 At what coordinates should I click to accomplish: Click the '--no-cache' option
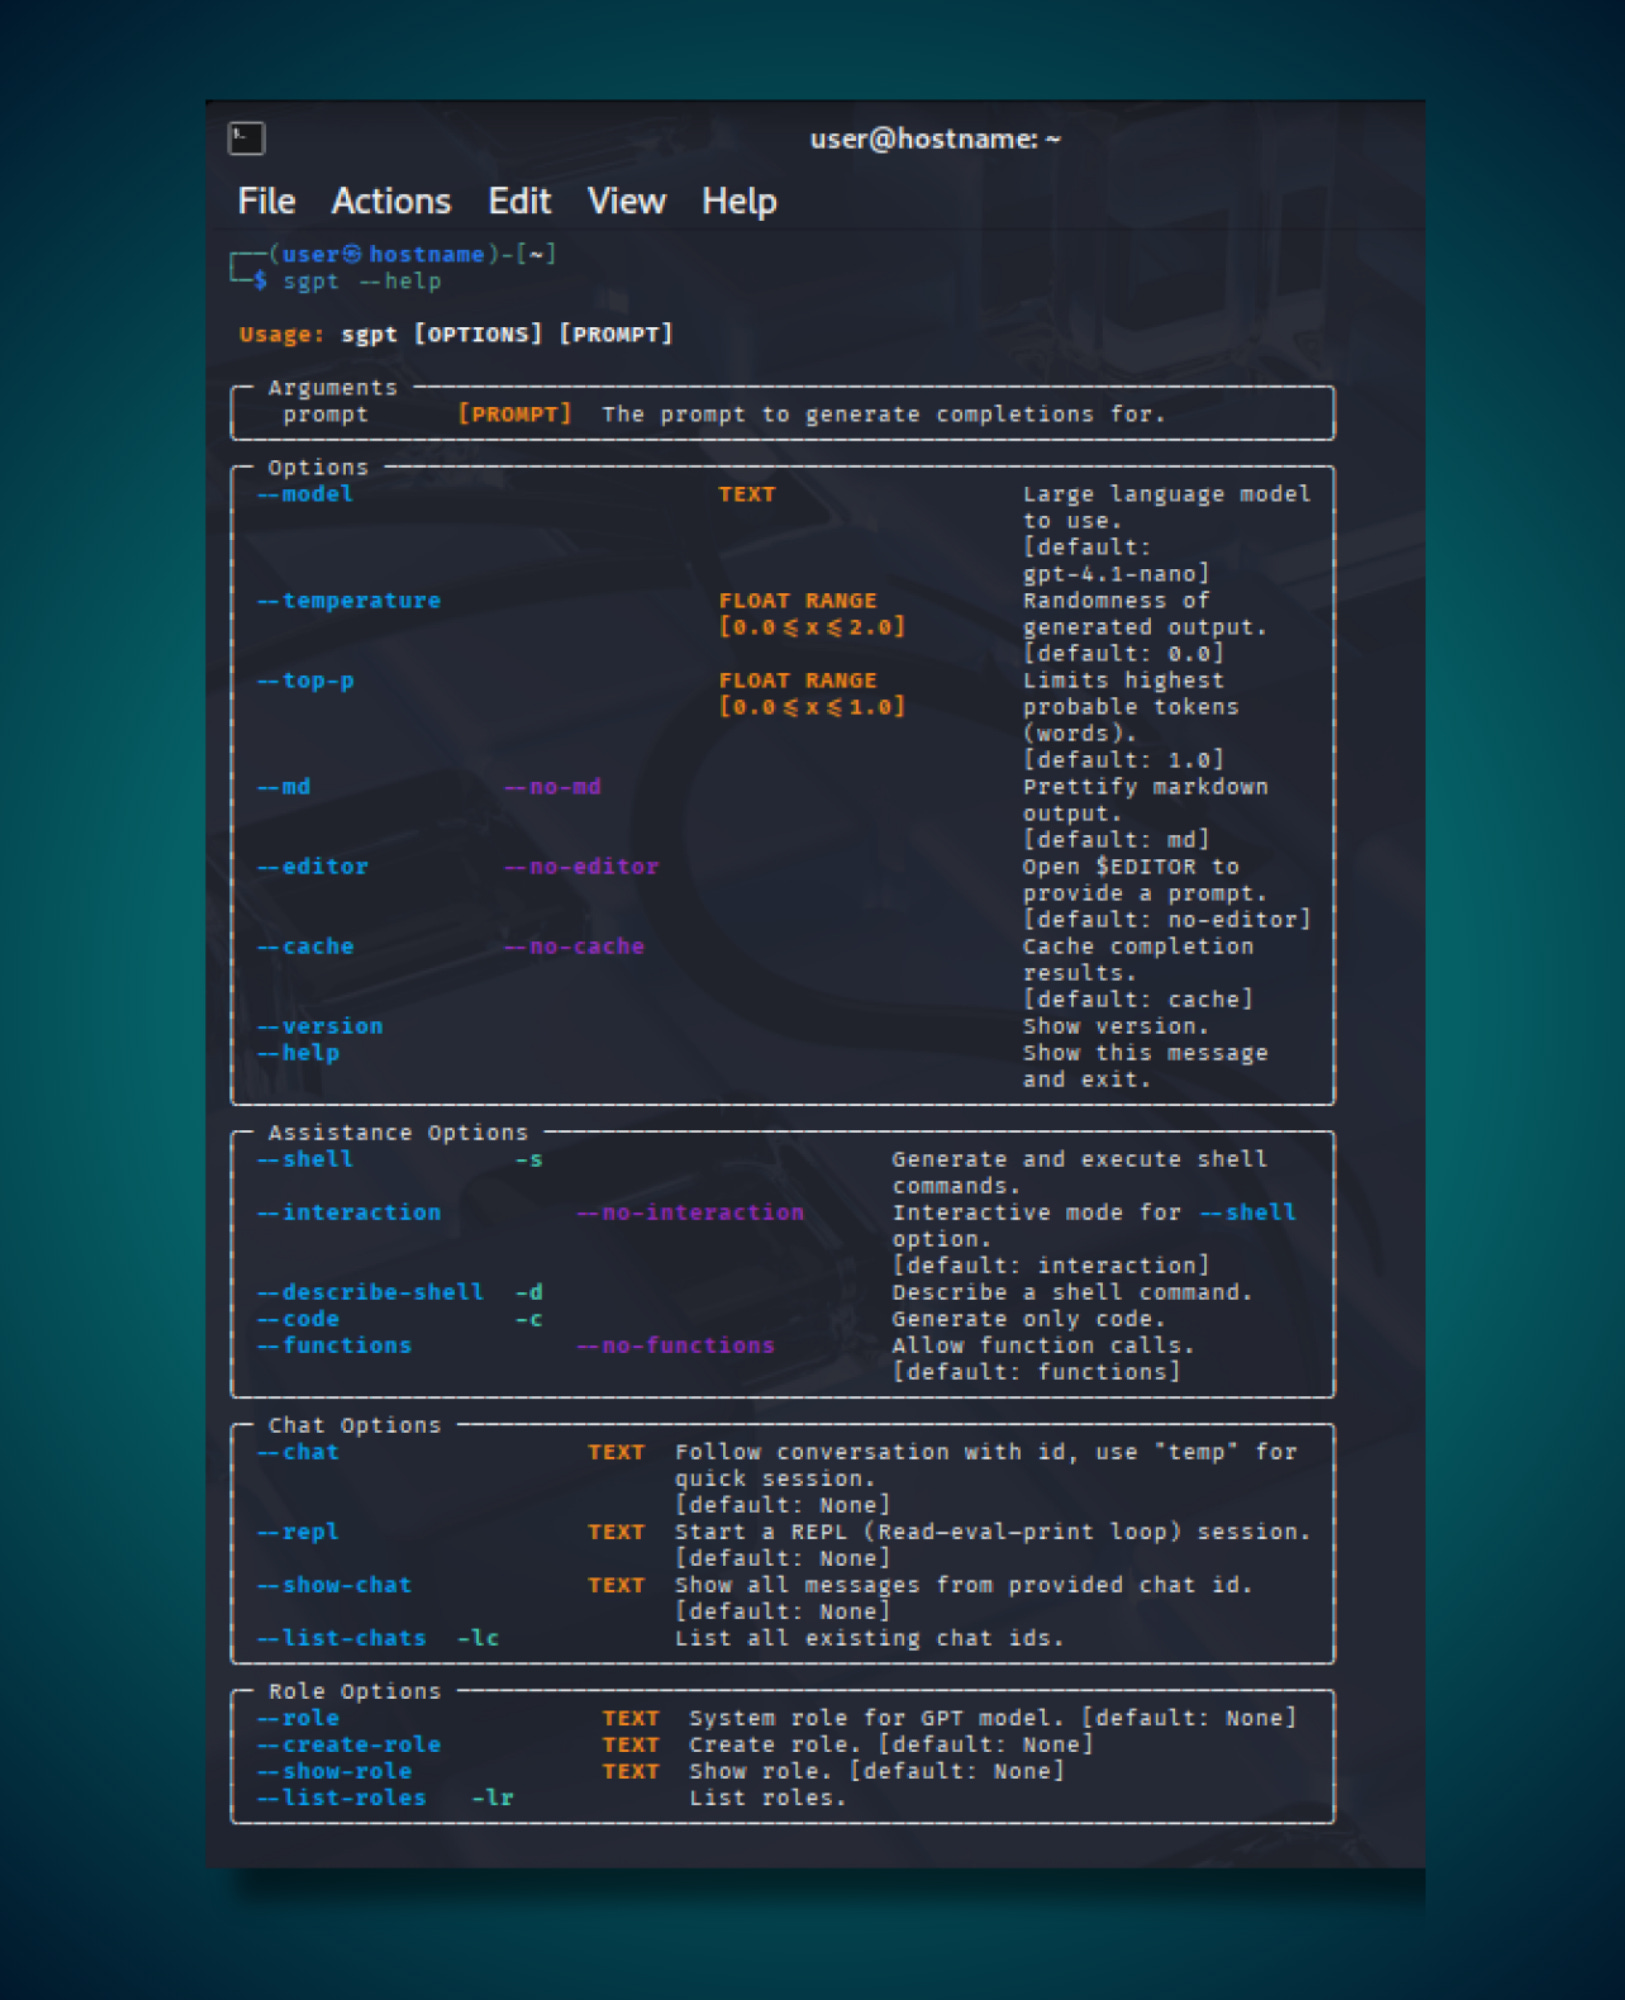point(575,946)
